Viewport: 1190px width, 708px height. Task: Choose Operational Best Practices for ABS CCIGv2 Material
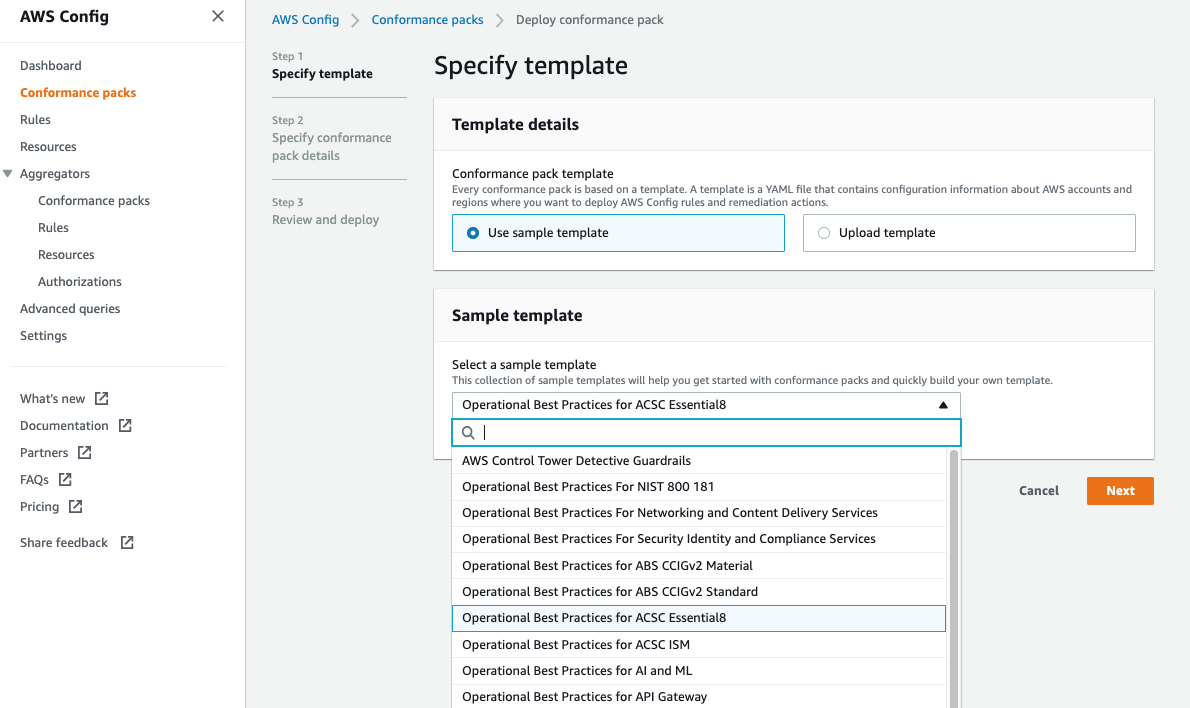coord(699,565)
